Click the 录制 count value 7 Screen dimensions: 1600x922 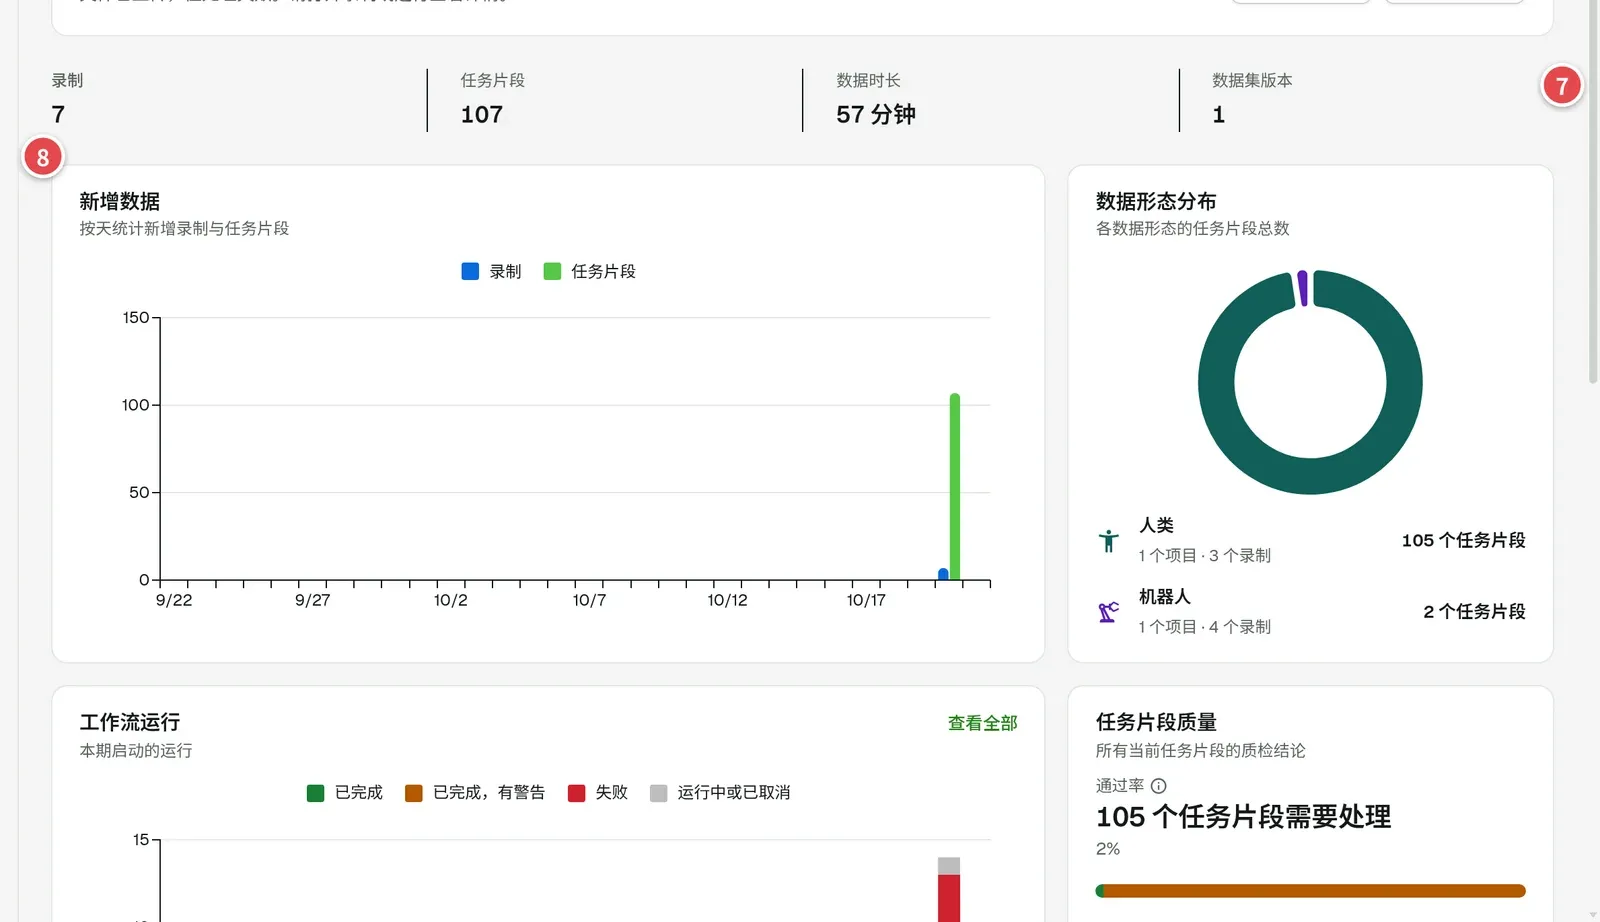pyautogui.click(x=58, y=115)
